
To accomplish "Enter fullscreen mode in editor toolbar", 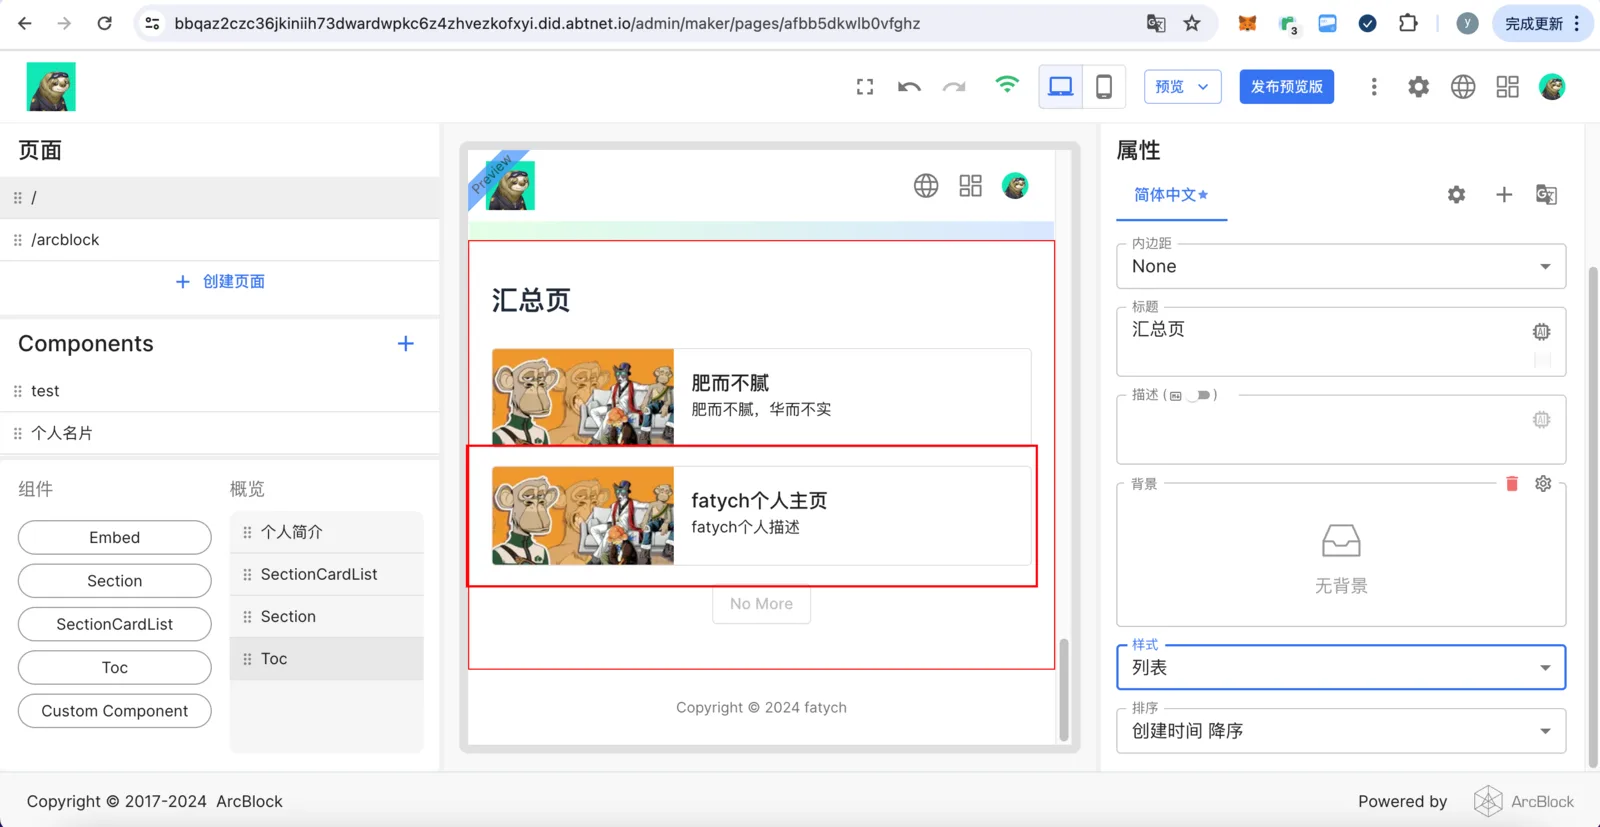I will tap(865, 87).
